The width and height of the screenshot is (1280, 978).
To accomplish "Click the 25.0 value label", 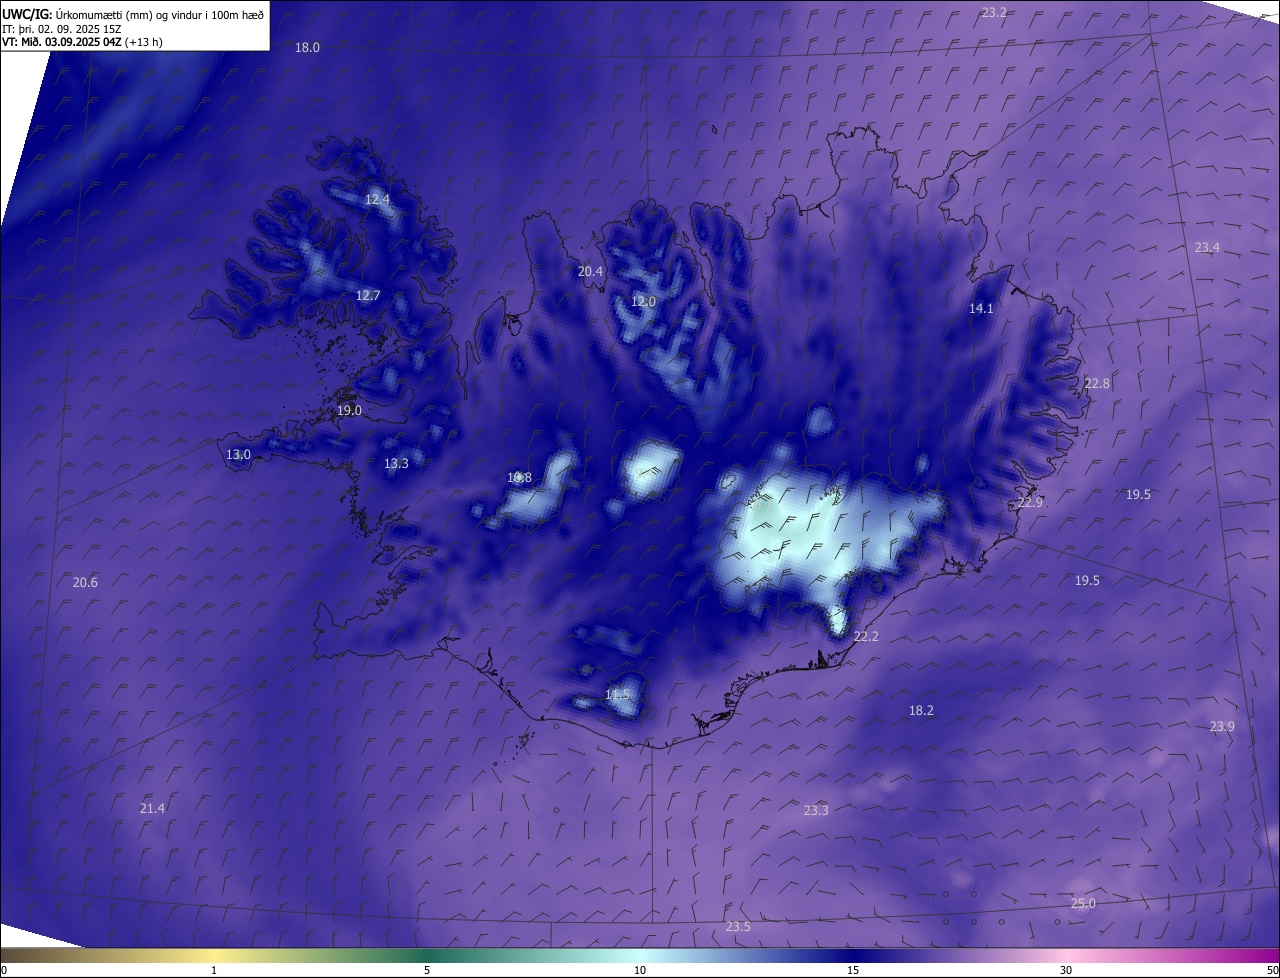I will pos(1083,903).
